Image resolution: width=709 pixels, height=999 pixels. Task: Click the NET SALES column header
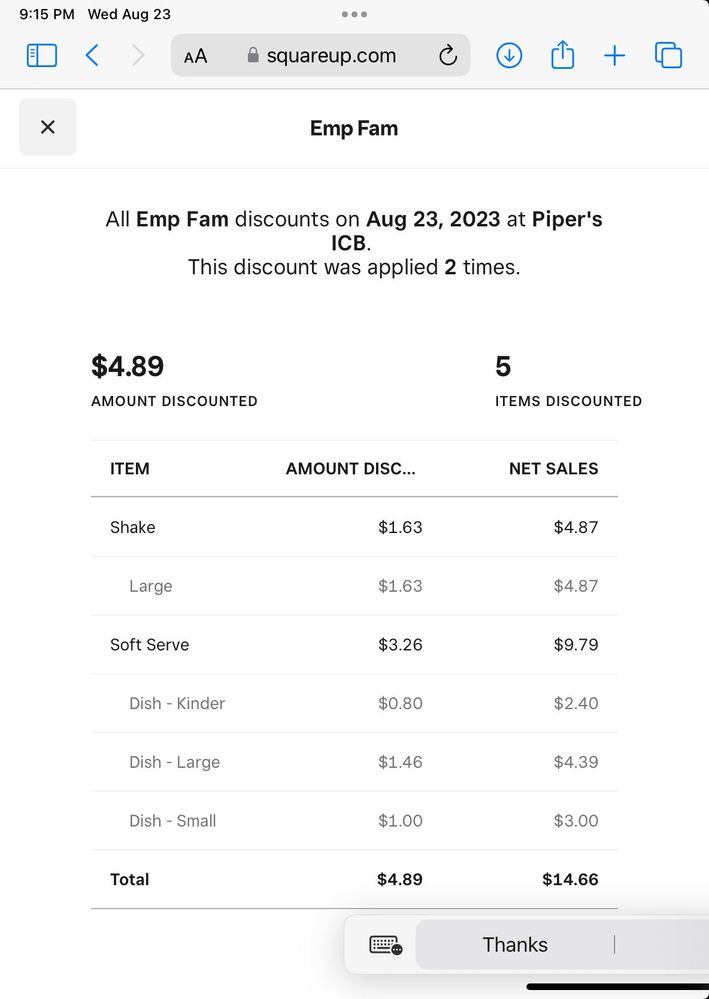(553, 468)
